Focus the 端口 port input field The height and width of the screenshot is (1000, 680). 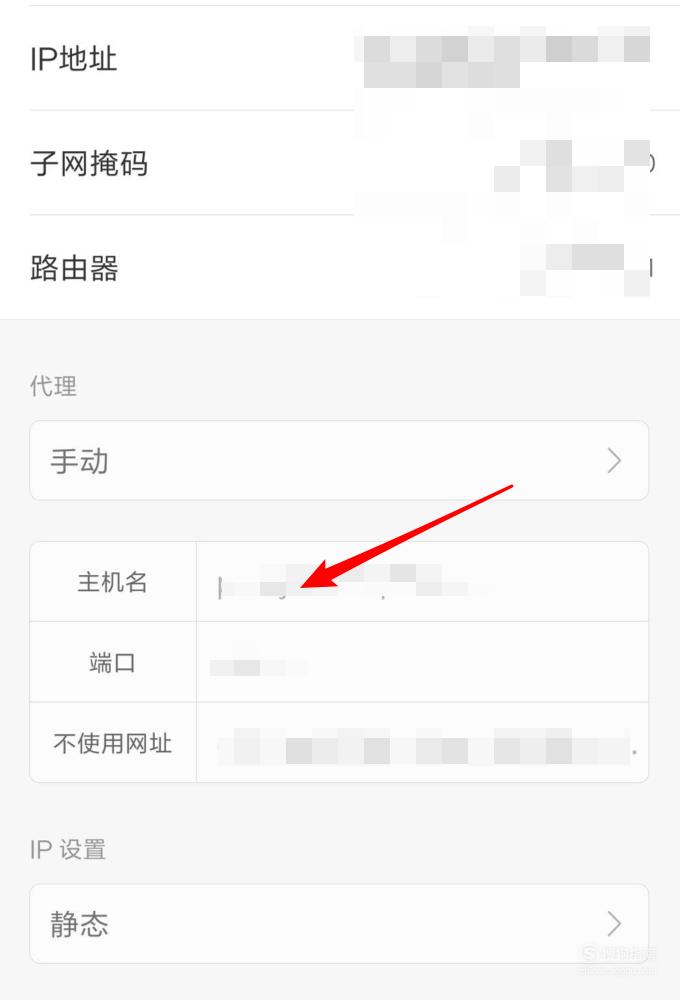[422, 662]
